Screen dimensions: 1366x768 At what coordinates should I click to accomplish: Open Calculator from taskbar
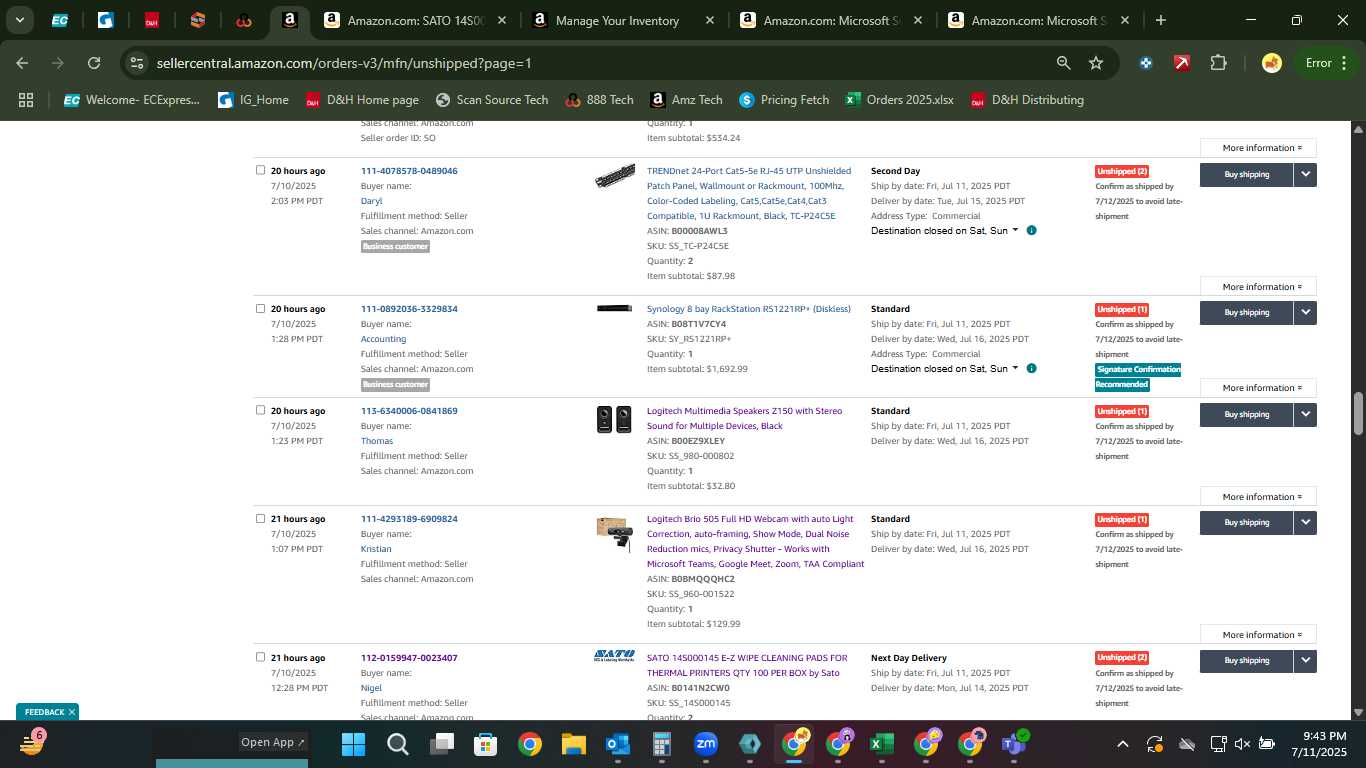tap(661, 744)
